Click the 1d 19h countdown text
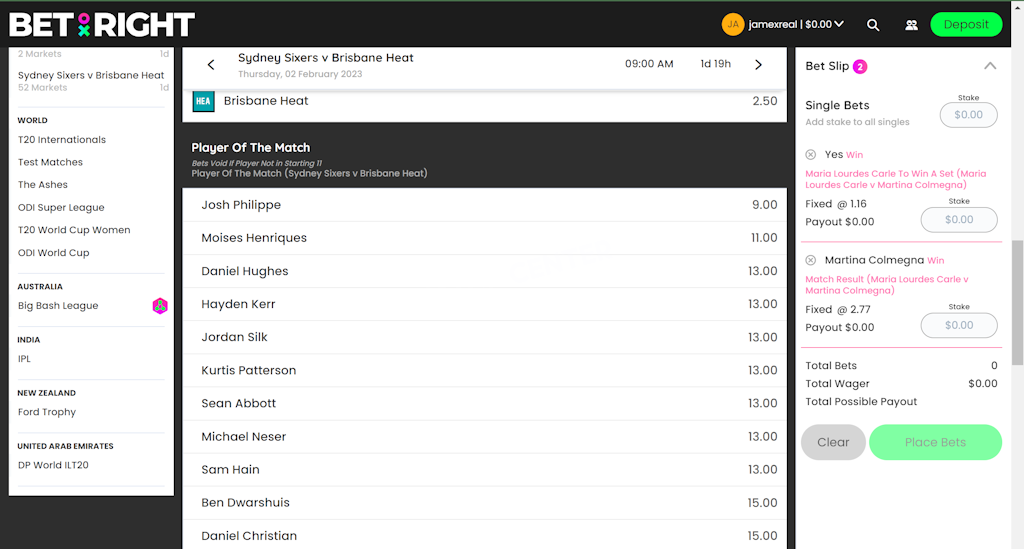The width and height of the screenshot is (1024, 549). pyautogui.click(x=715, y=64)
